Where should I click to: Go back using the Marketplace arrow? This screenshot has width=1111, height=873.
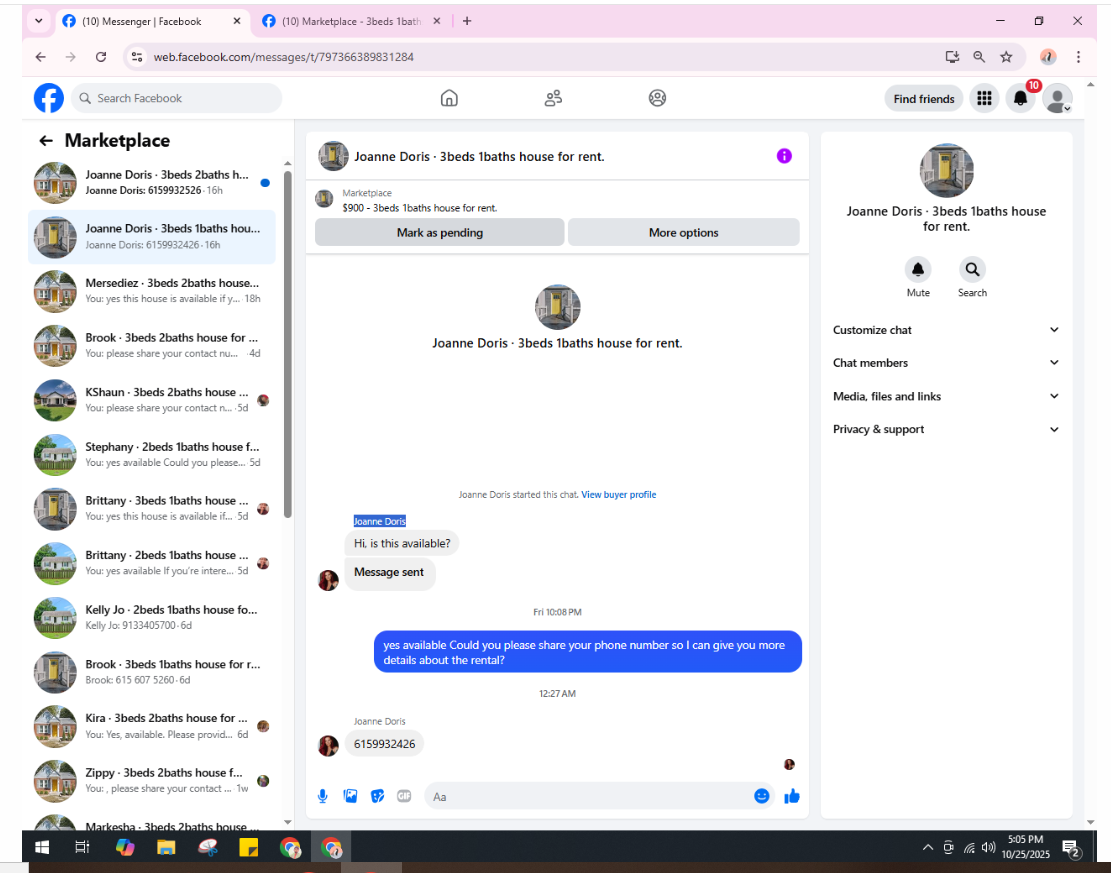click(46, 141)
